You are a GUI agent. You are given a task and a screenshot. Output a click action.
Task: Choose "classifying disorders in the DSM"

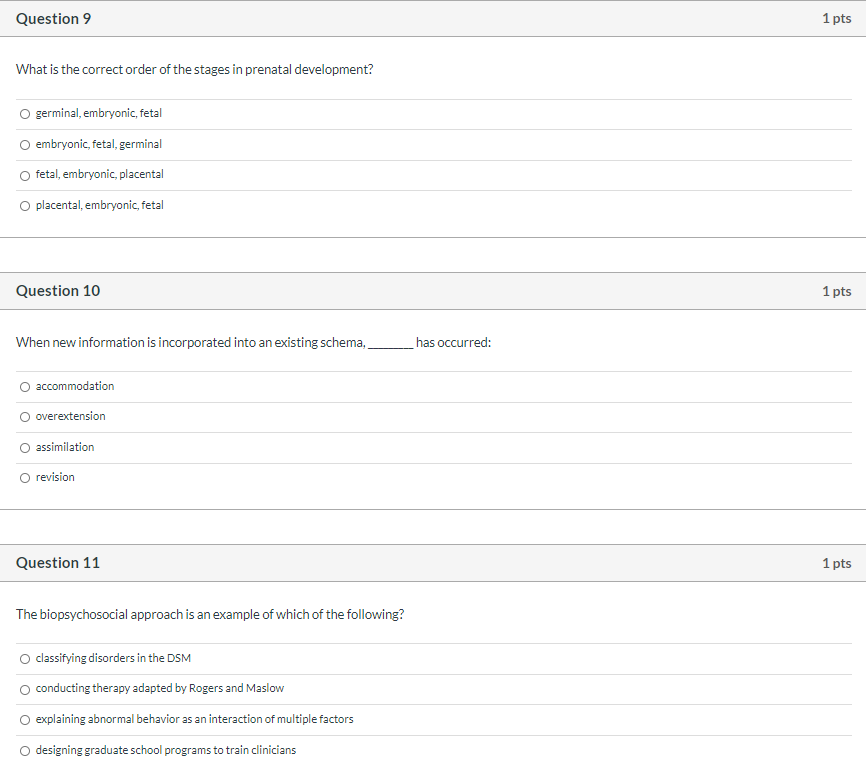coord(25,659)
